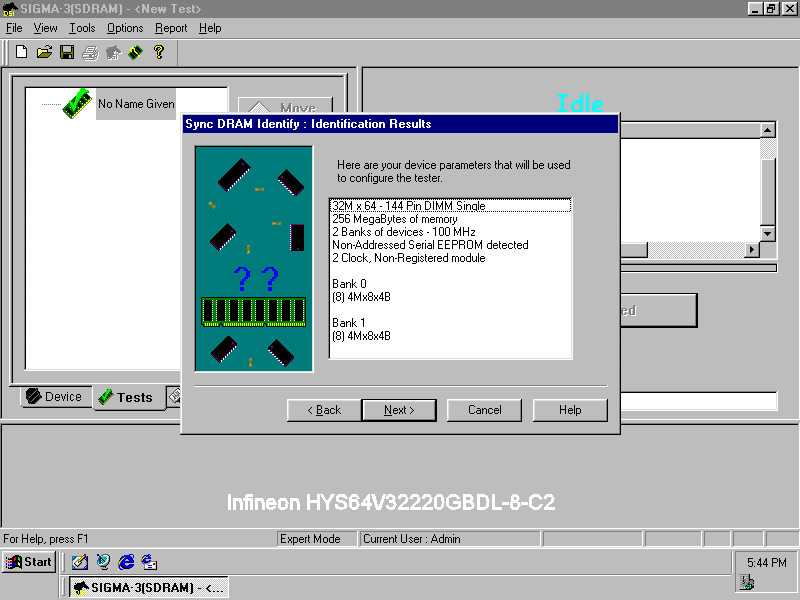
Task: Click the down arrow of the right scrollbar
Action: (x=766, y=235)
